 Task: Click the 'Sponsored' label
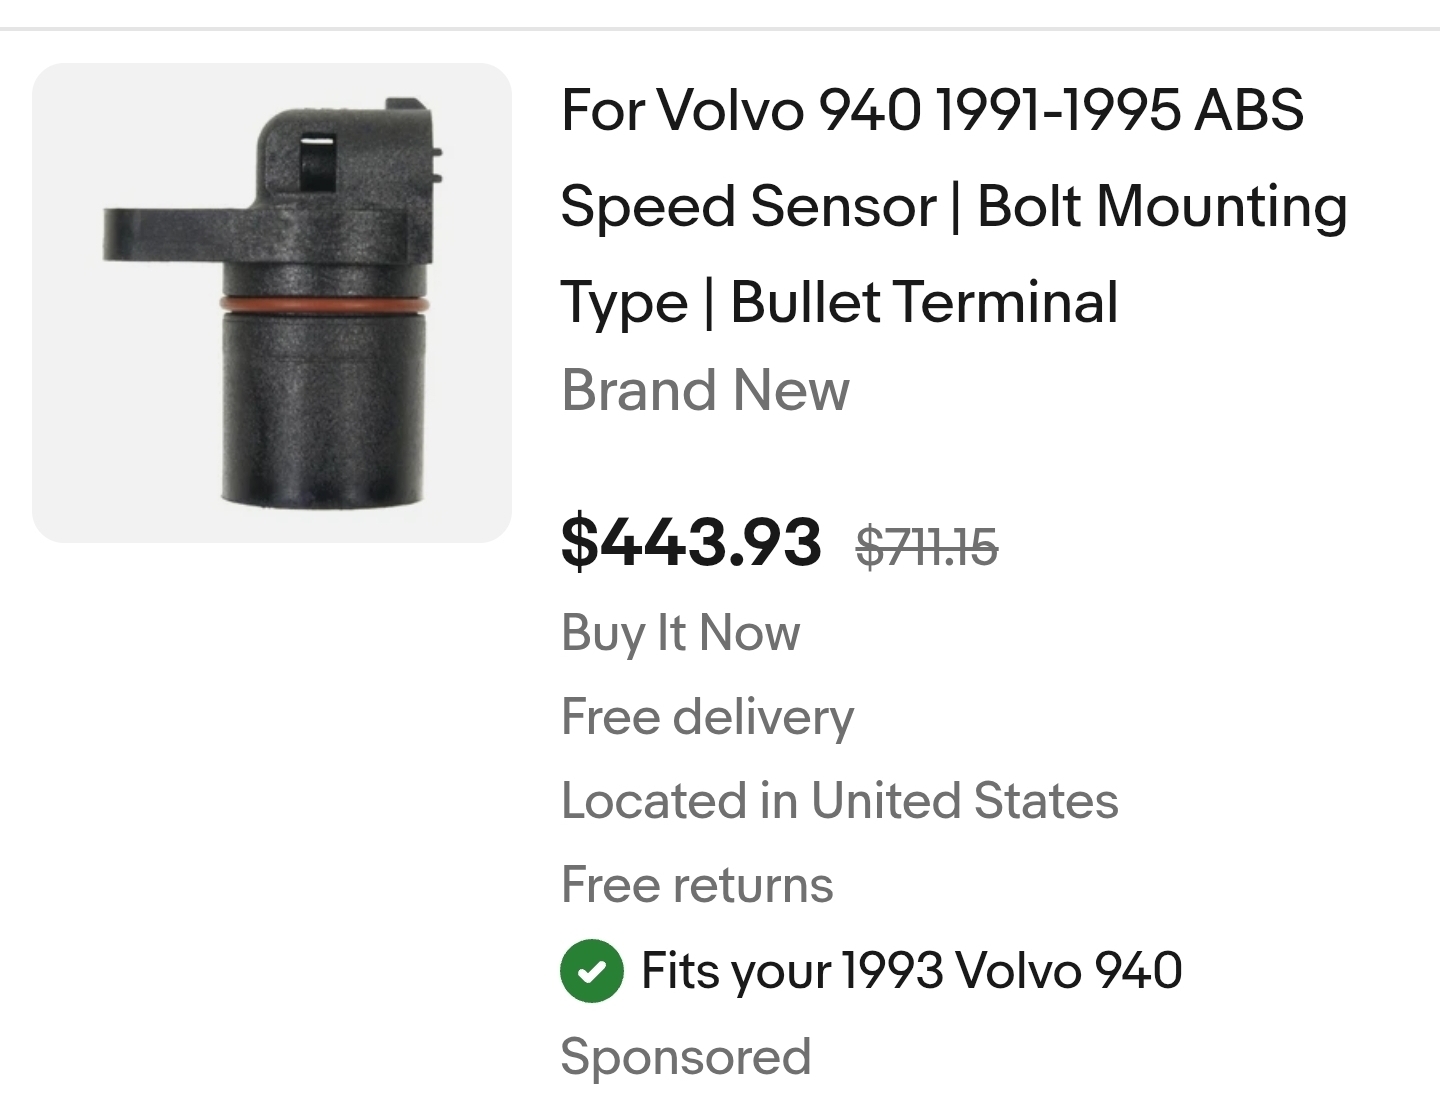coord(685,1056)
